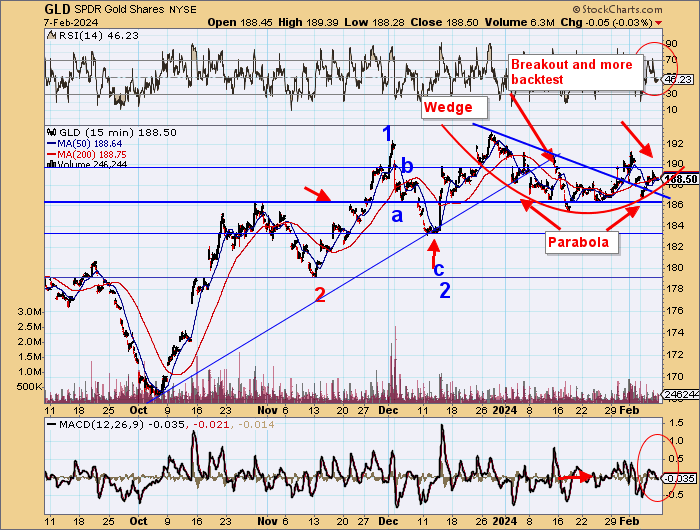Click the -0.035 MACD value tag
Screen dimensions: 700x530
[680, 479]
